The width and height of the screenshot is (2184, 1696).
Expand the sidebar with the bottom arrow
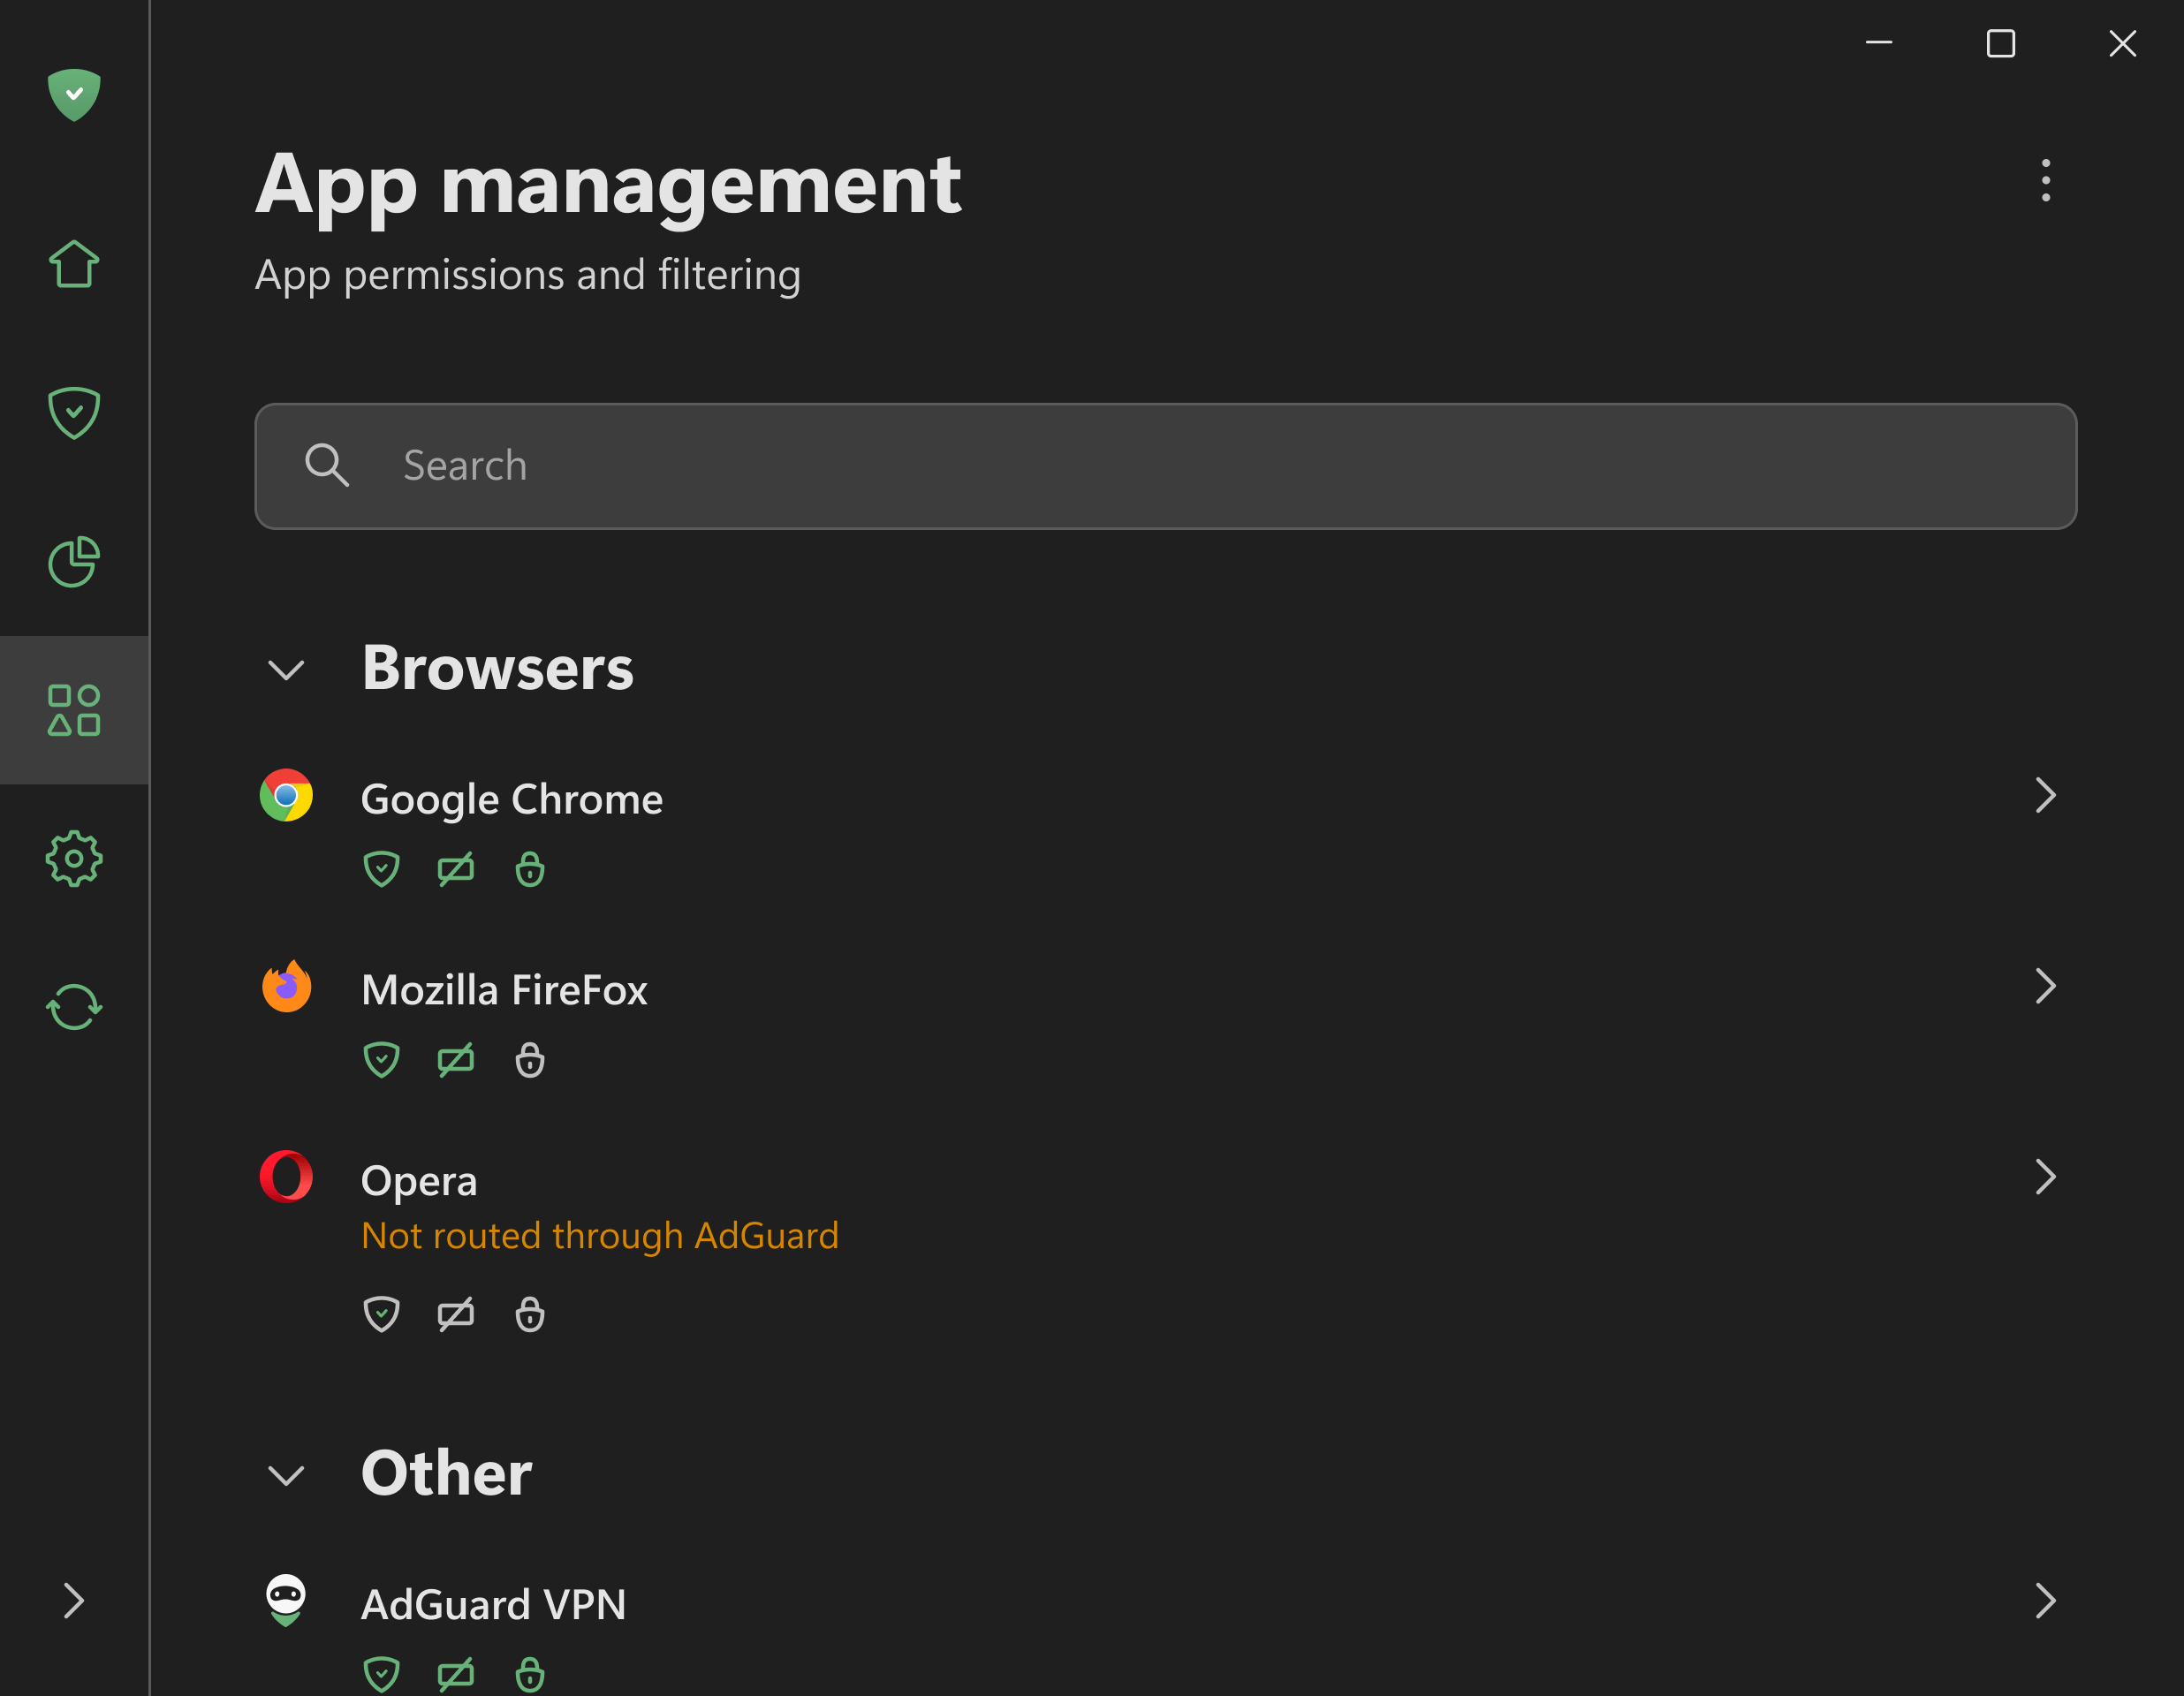(x=74, y=1601)
